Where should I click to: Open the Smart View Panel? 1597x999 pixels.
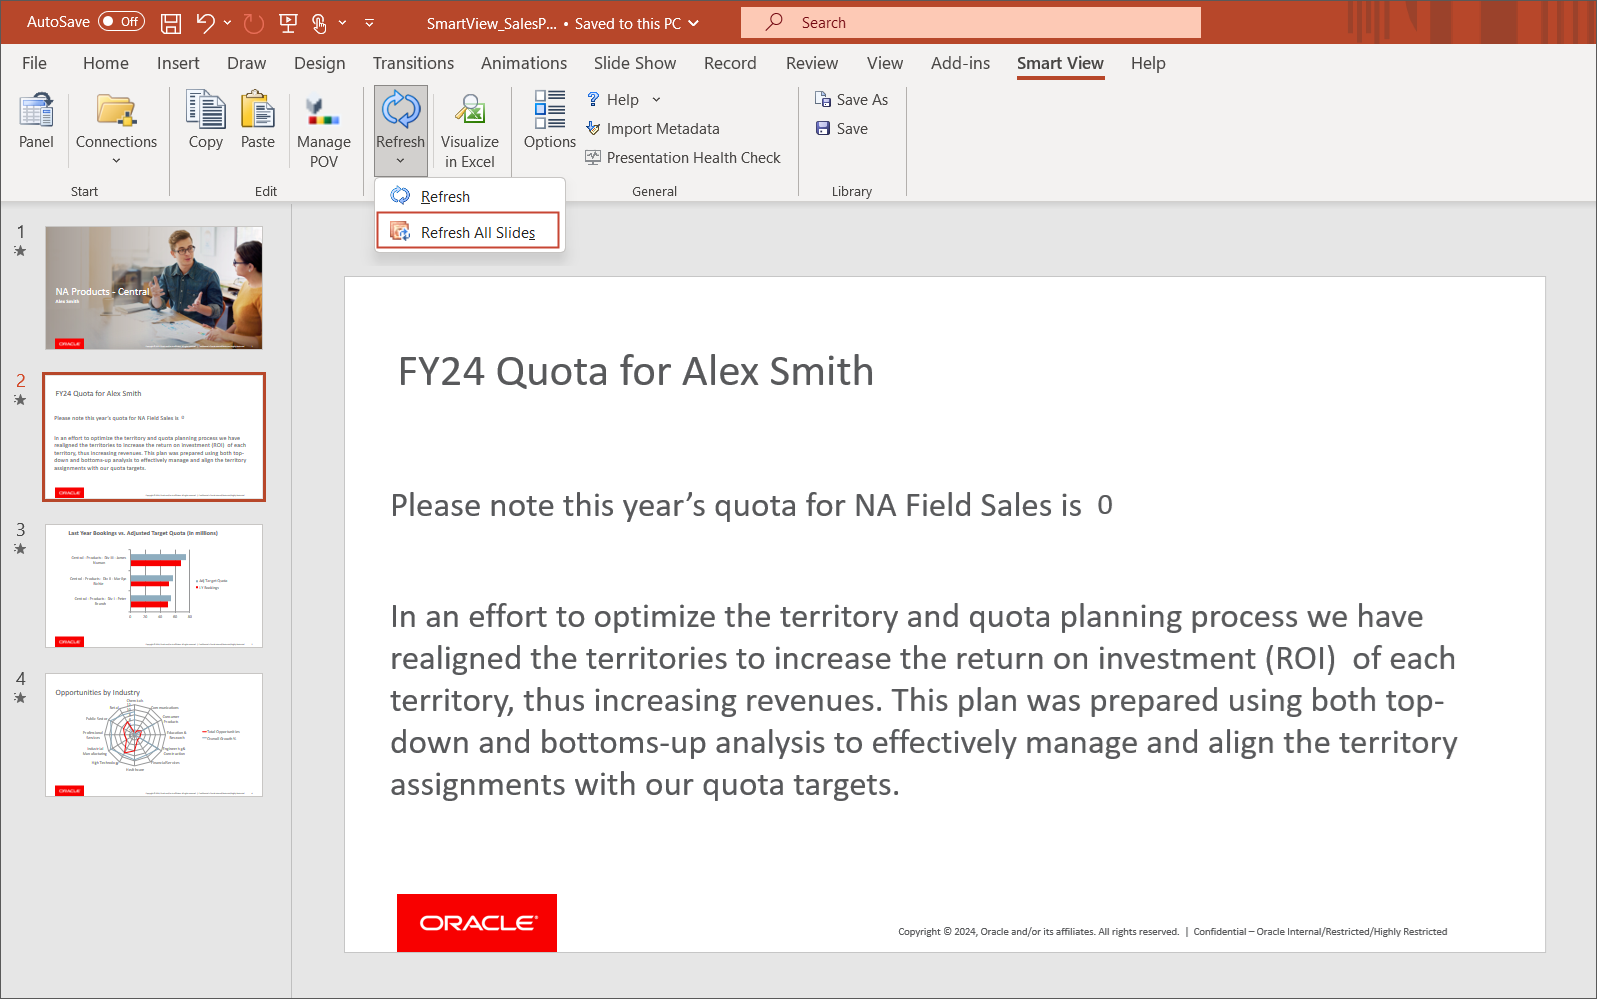36,122
